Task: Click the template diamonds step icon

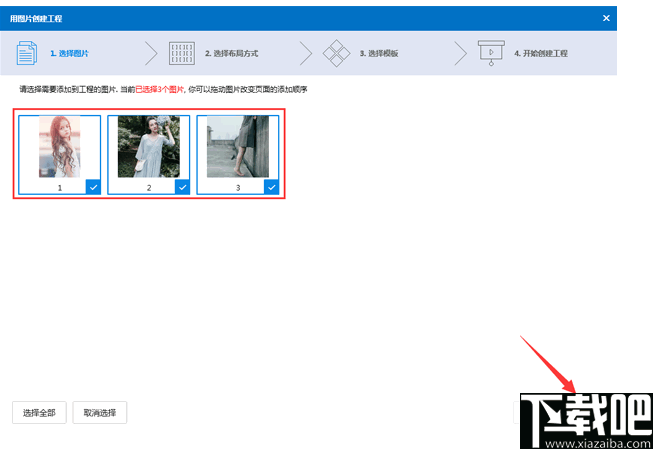Action: [x=336, y=53]
